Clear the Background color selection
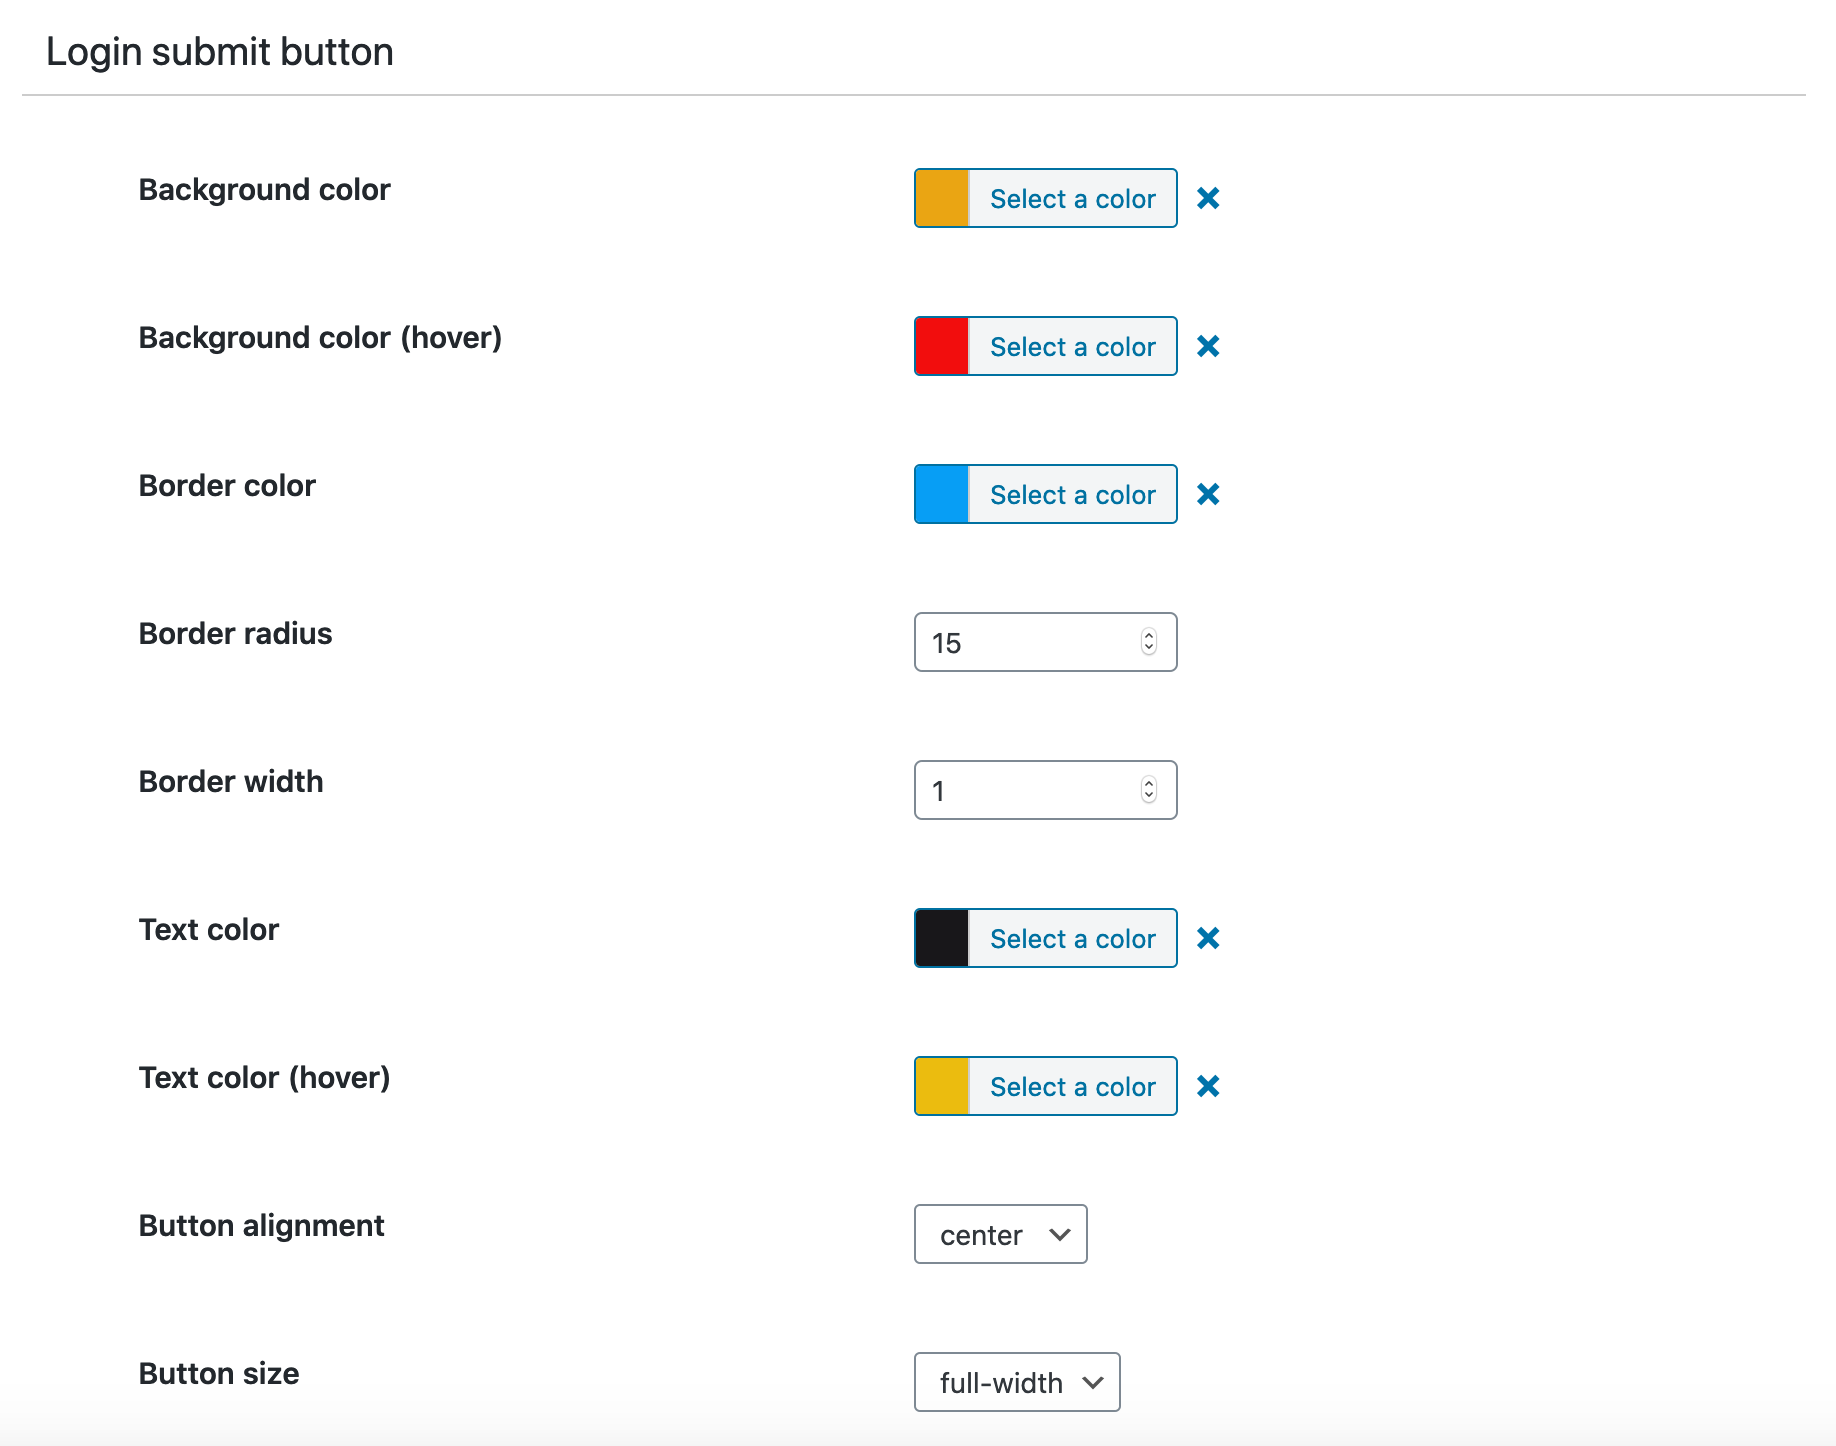 1207,198
